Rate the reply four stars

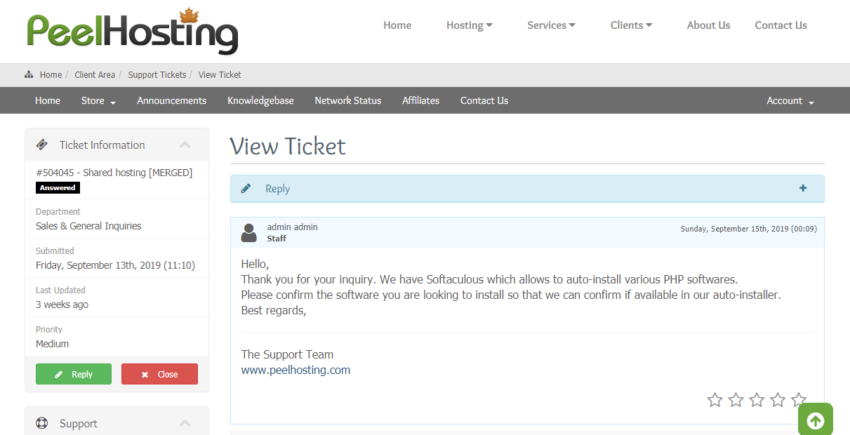coord(777,400)
